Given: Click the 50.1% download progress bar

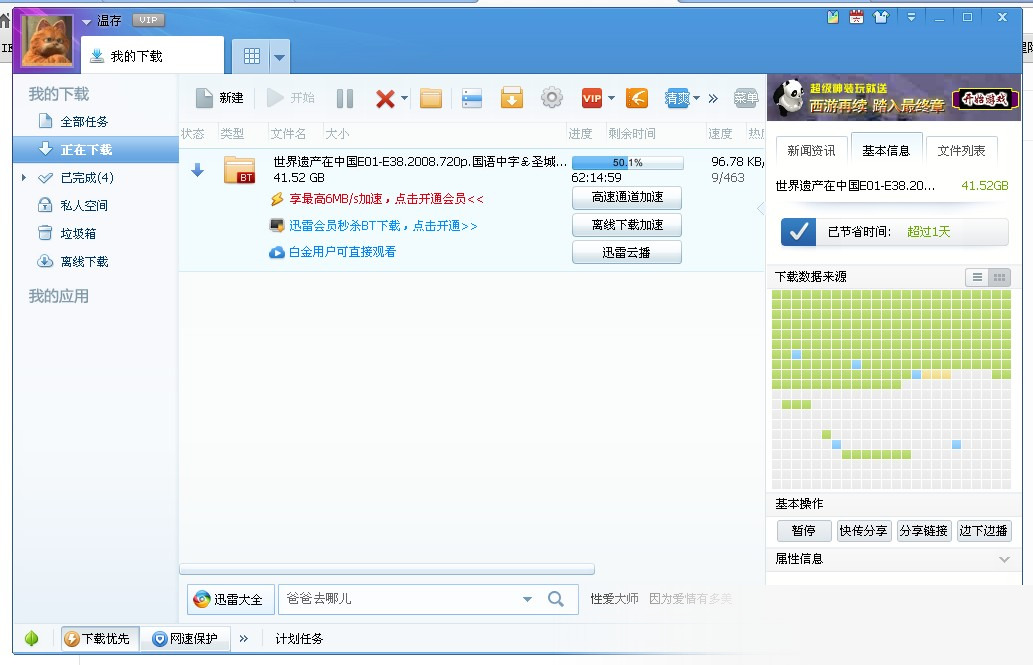Looking at the screenshot, I should tap(627, 162).
